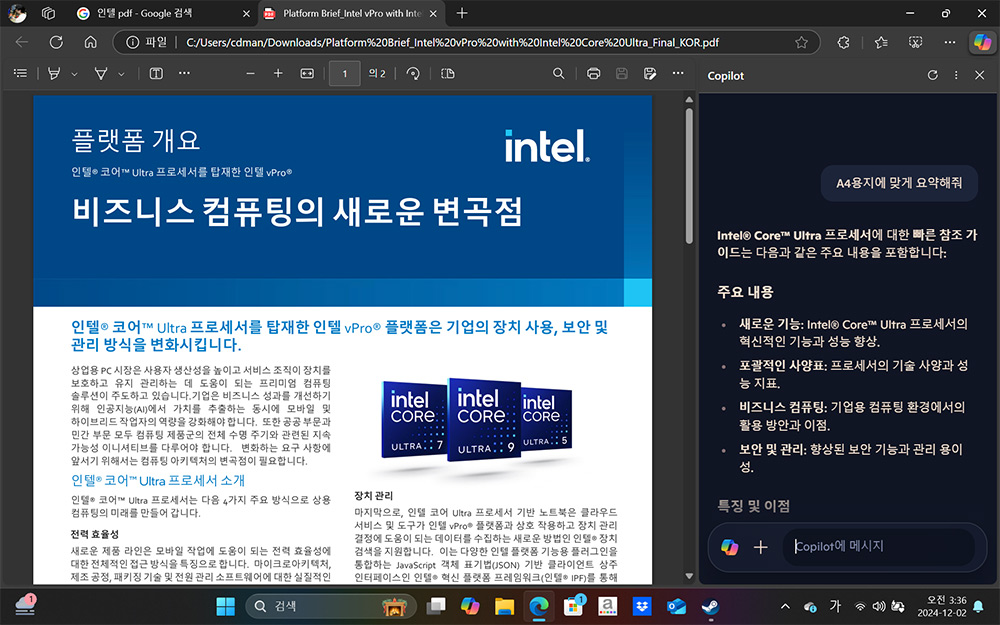Select the Platform Brief PDF tab
The image size is (1000, 625).
point(351,13)
